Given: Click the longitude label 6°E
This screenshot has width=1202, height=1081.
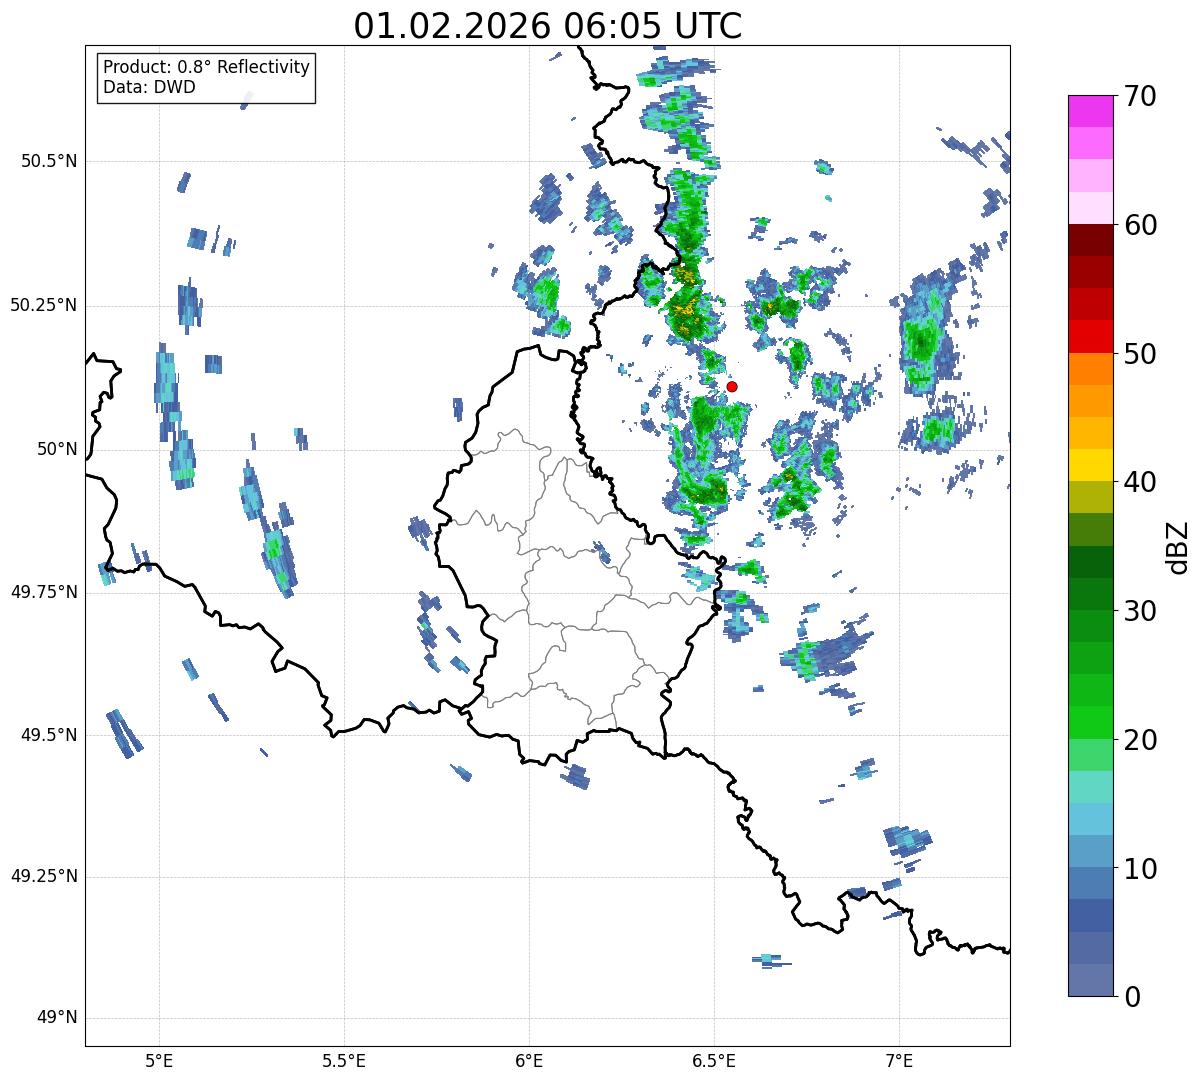Looking at the screenshot, I should click(x=529, y=1060).
